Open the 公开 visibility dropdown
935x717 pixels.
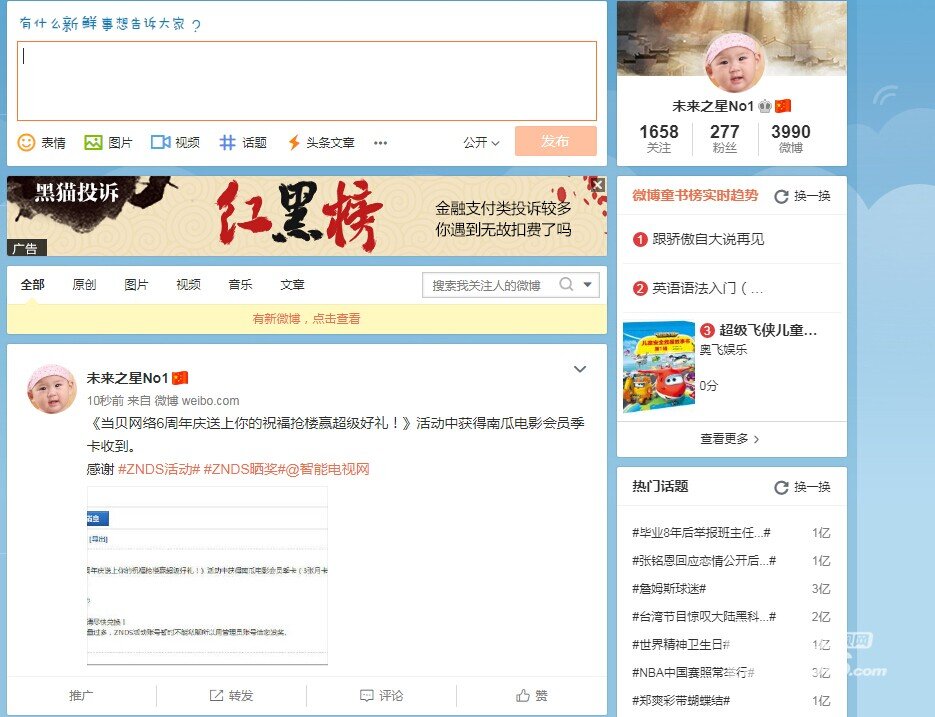481,143
